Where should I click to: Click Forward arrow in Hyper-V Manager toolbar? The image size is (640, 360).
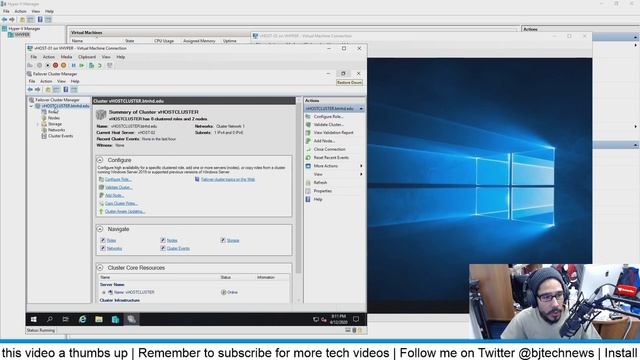click(12, 20)
